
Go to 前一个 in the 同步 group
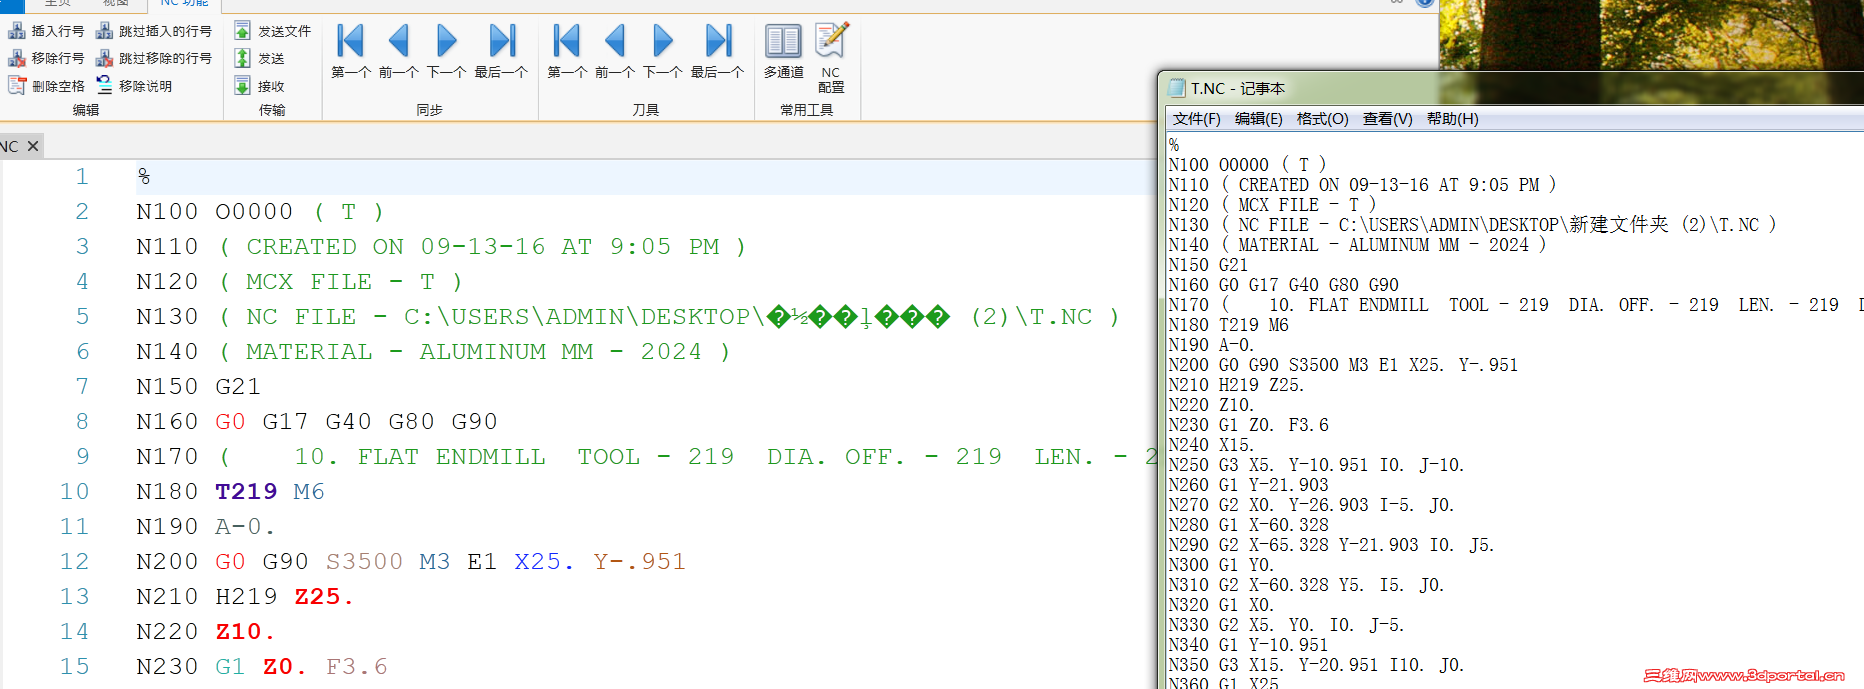click(398, 51)
